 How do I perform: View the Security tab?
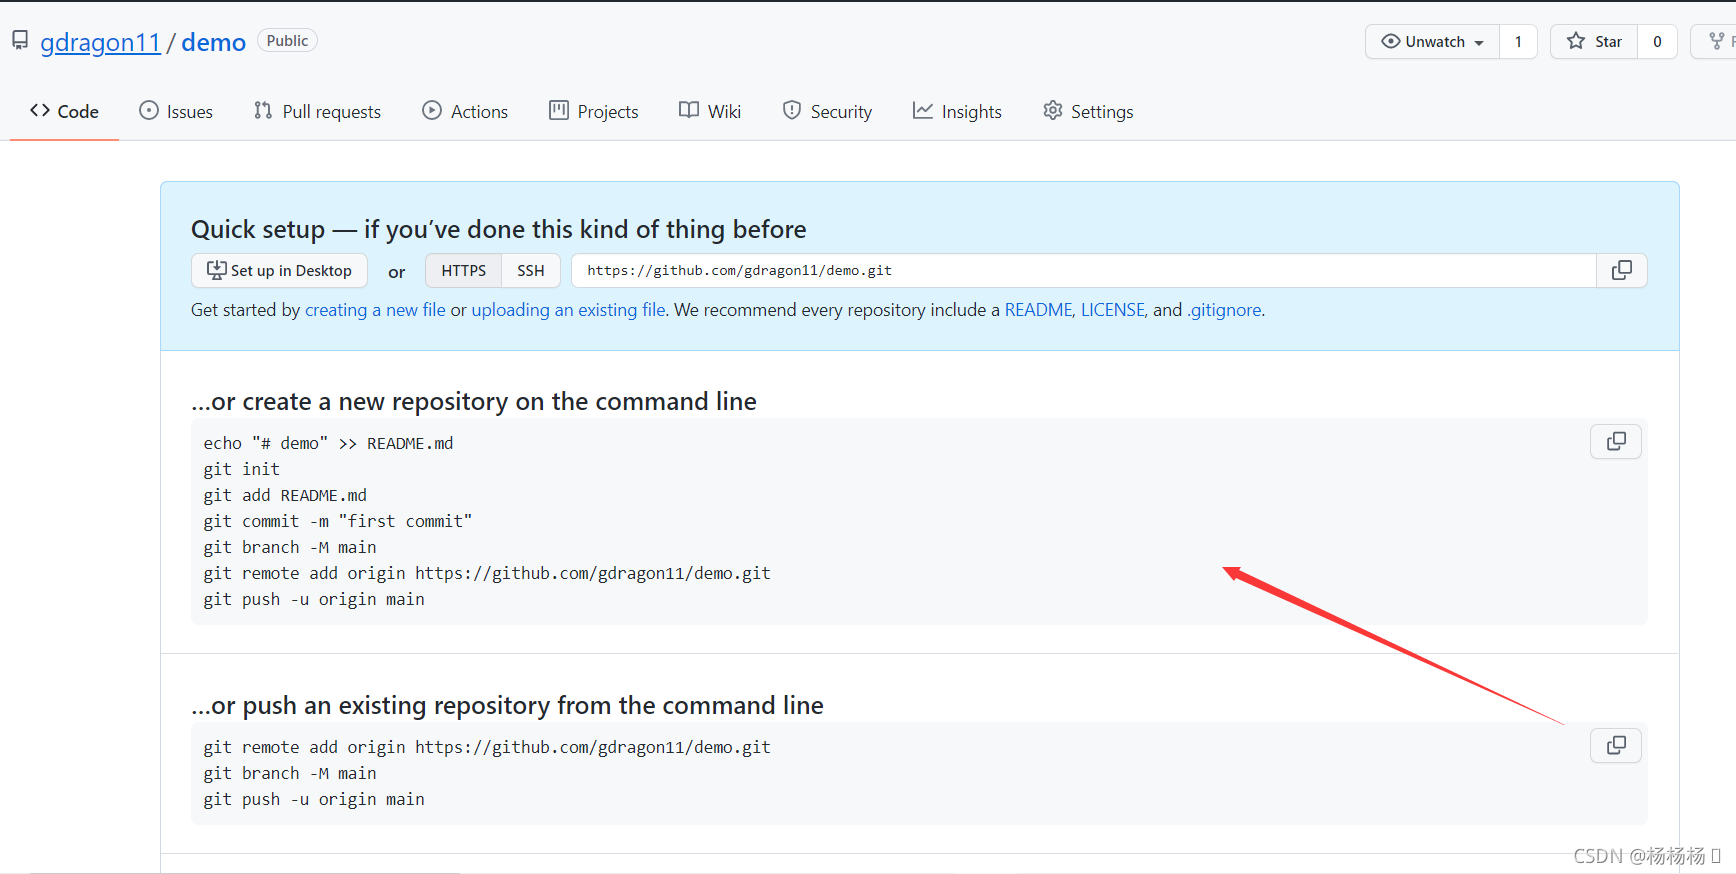(x=827, y=111)
